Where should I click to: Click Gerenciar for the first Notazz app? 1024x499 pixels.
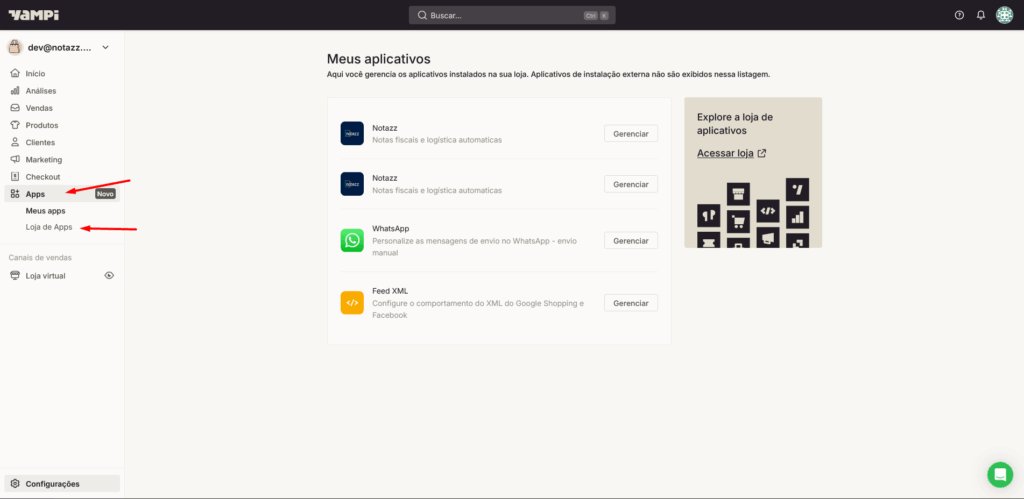631,133
